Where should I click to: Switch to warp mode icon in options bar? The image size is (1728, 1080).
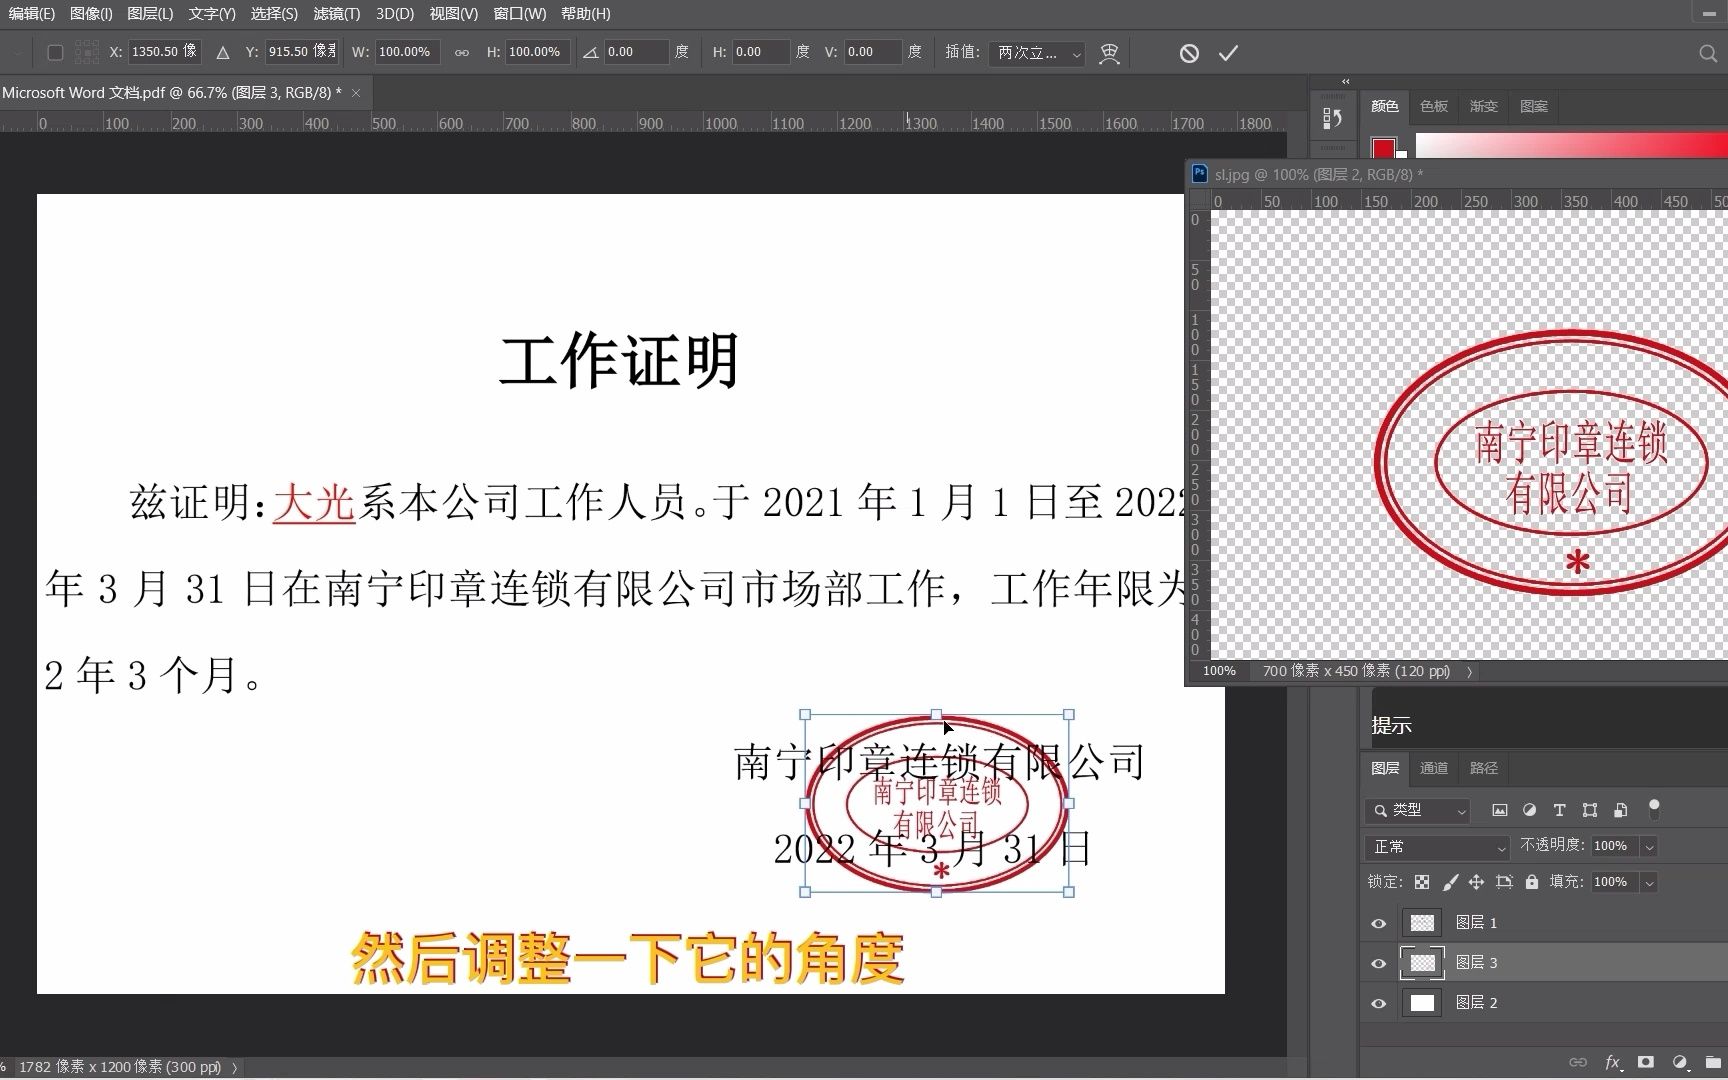[1109, 53]
